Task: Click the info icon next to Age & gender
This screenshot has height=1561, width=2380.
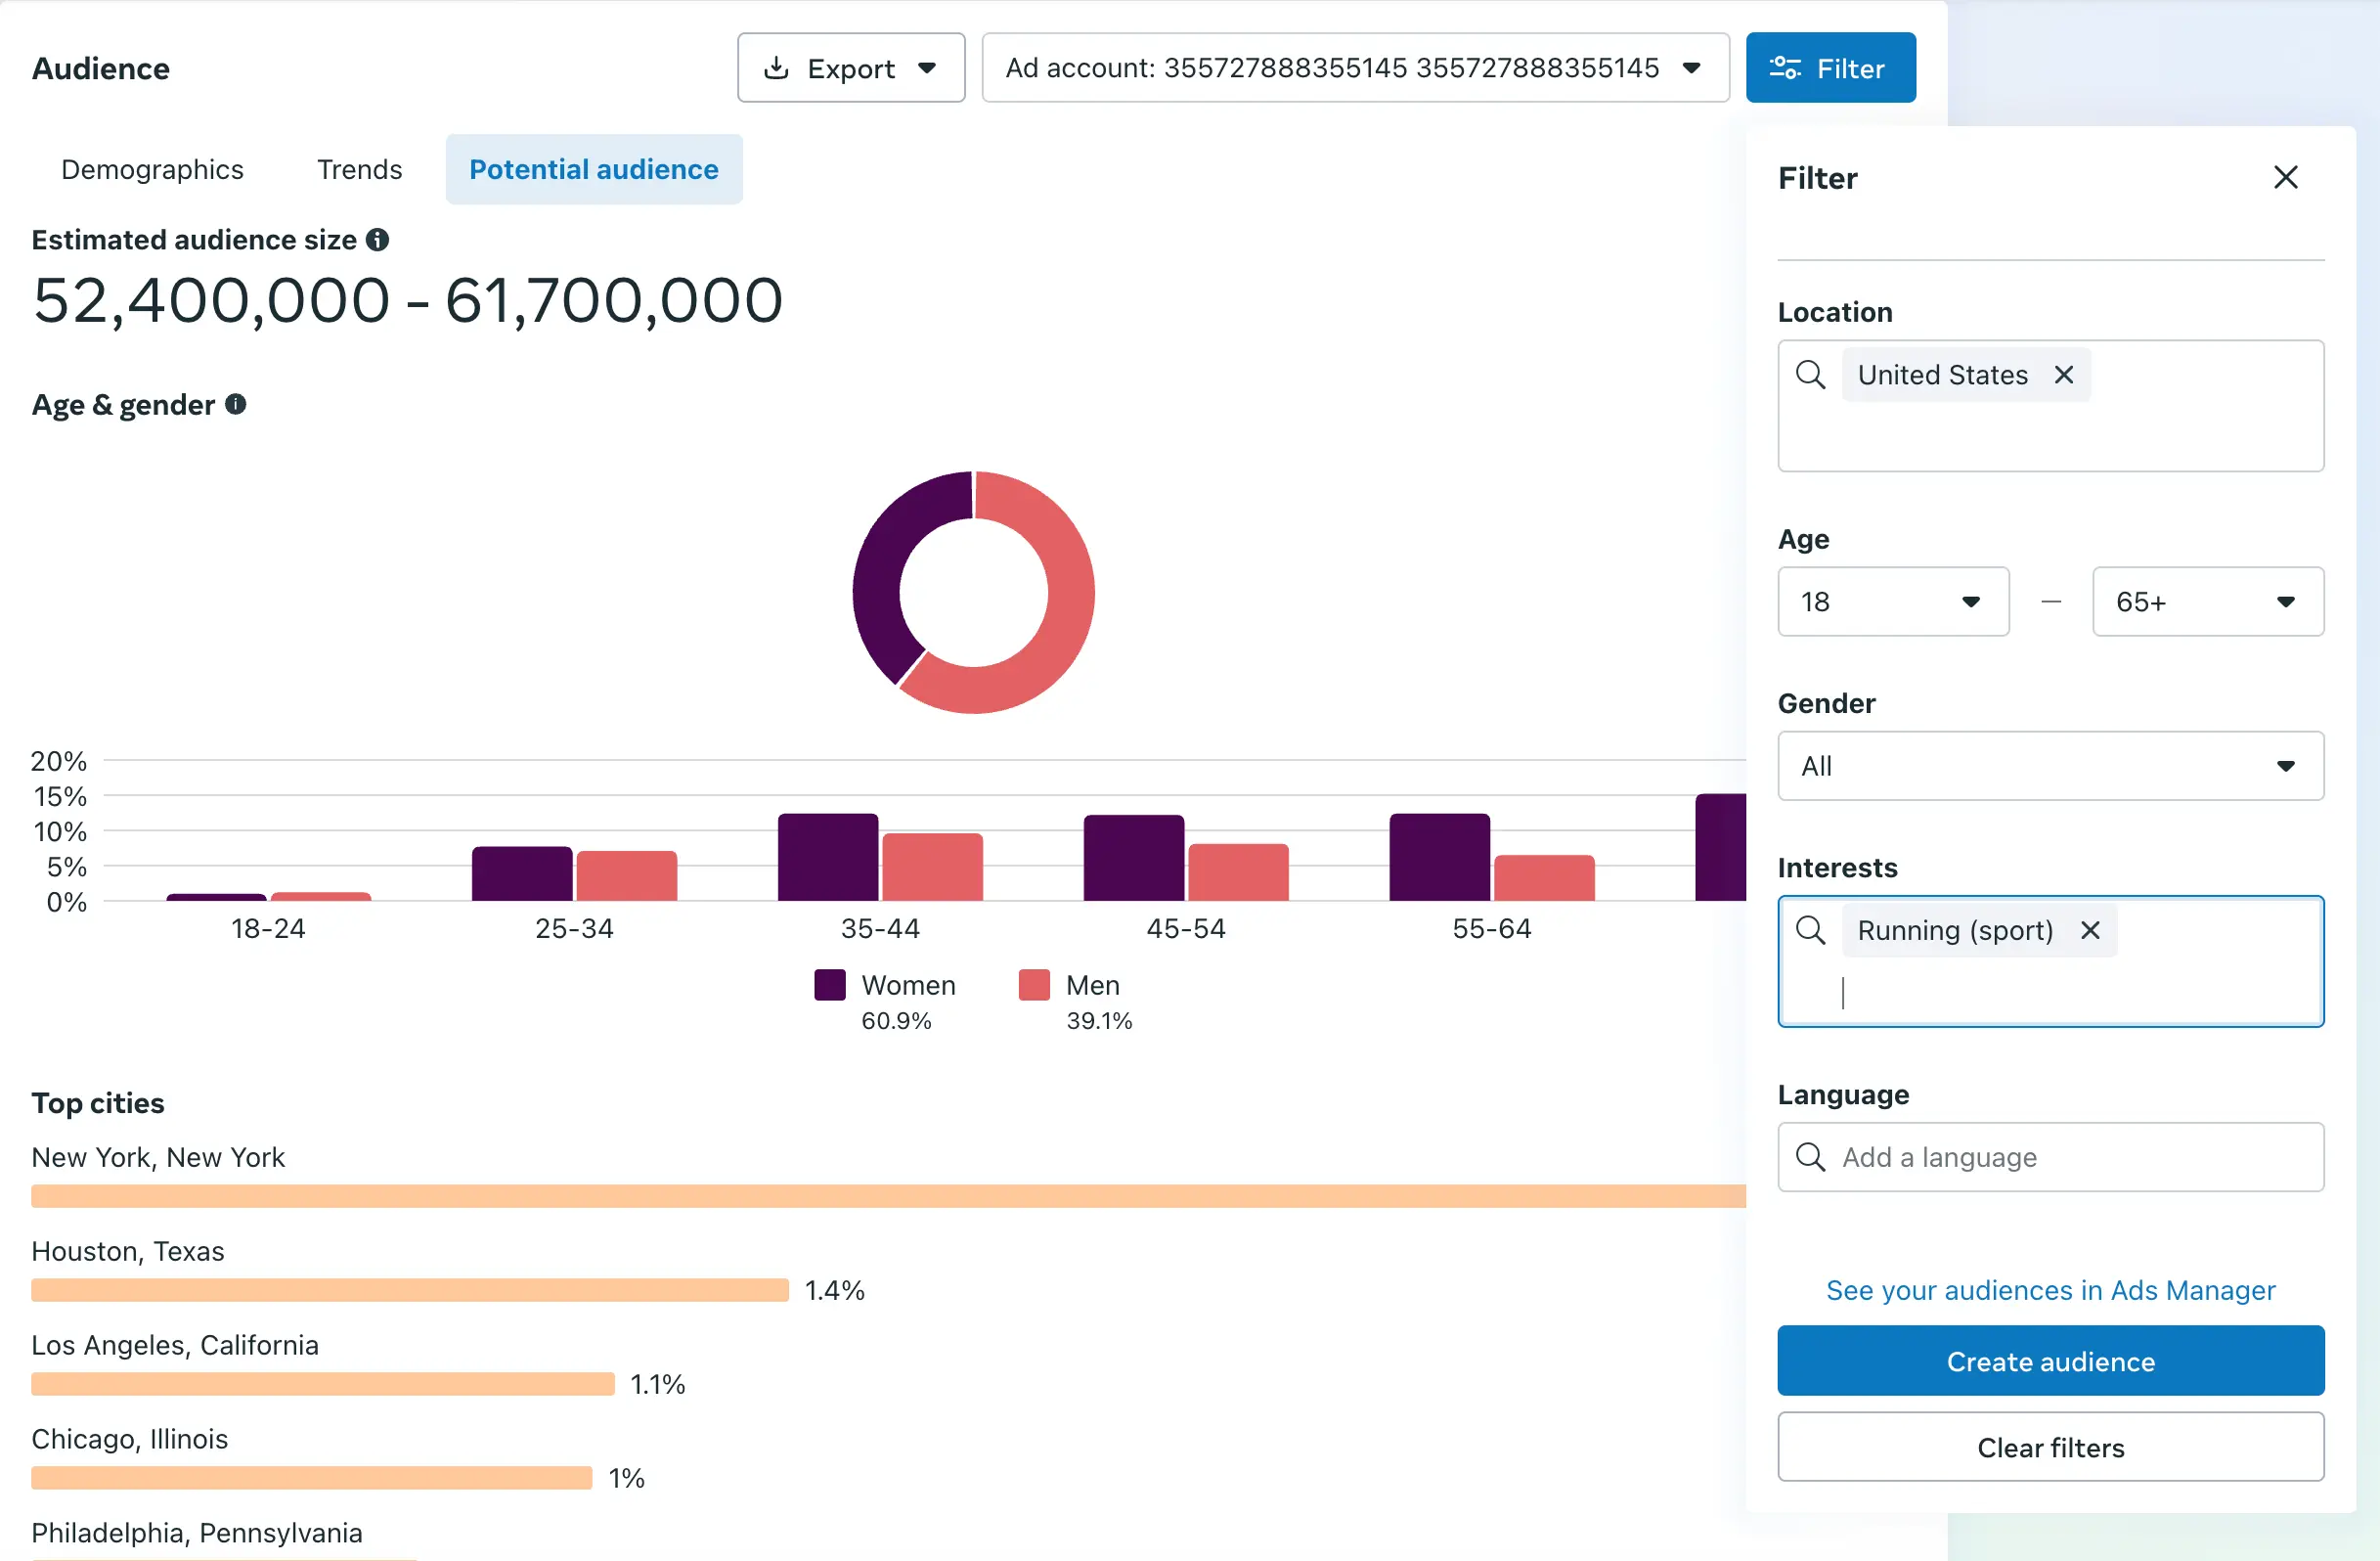Action: [x=236, y=404]
